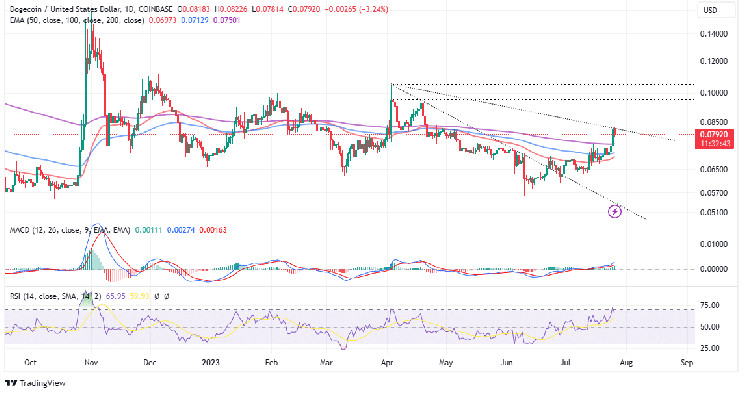This screenshot has height=395, width=745.
Task: Click the TradingView logo
Action: tap(35, 383)
